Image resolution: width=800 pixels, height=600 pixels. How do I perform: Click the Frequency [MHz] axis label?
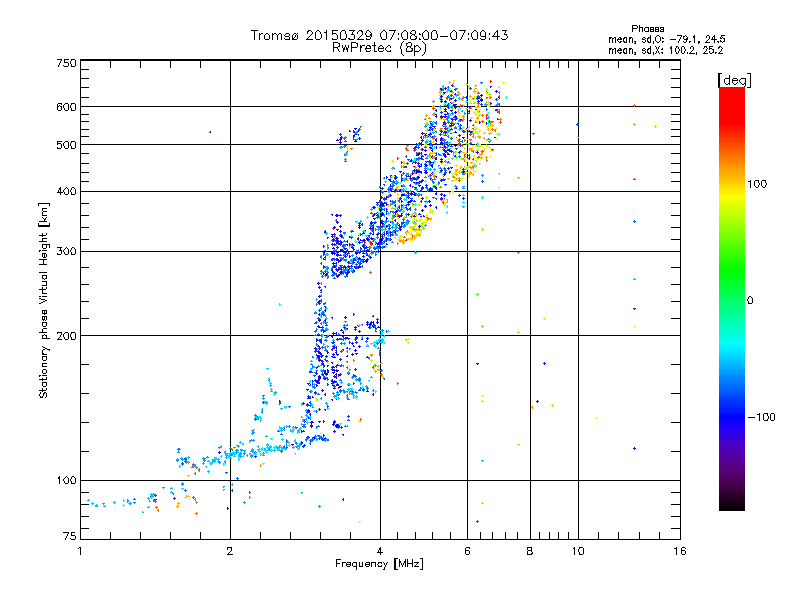click(379, 564)
